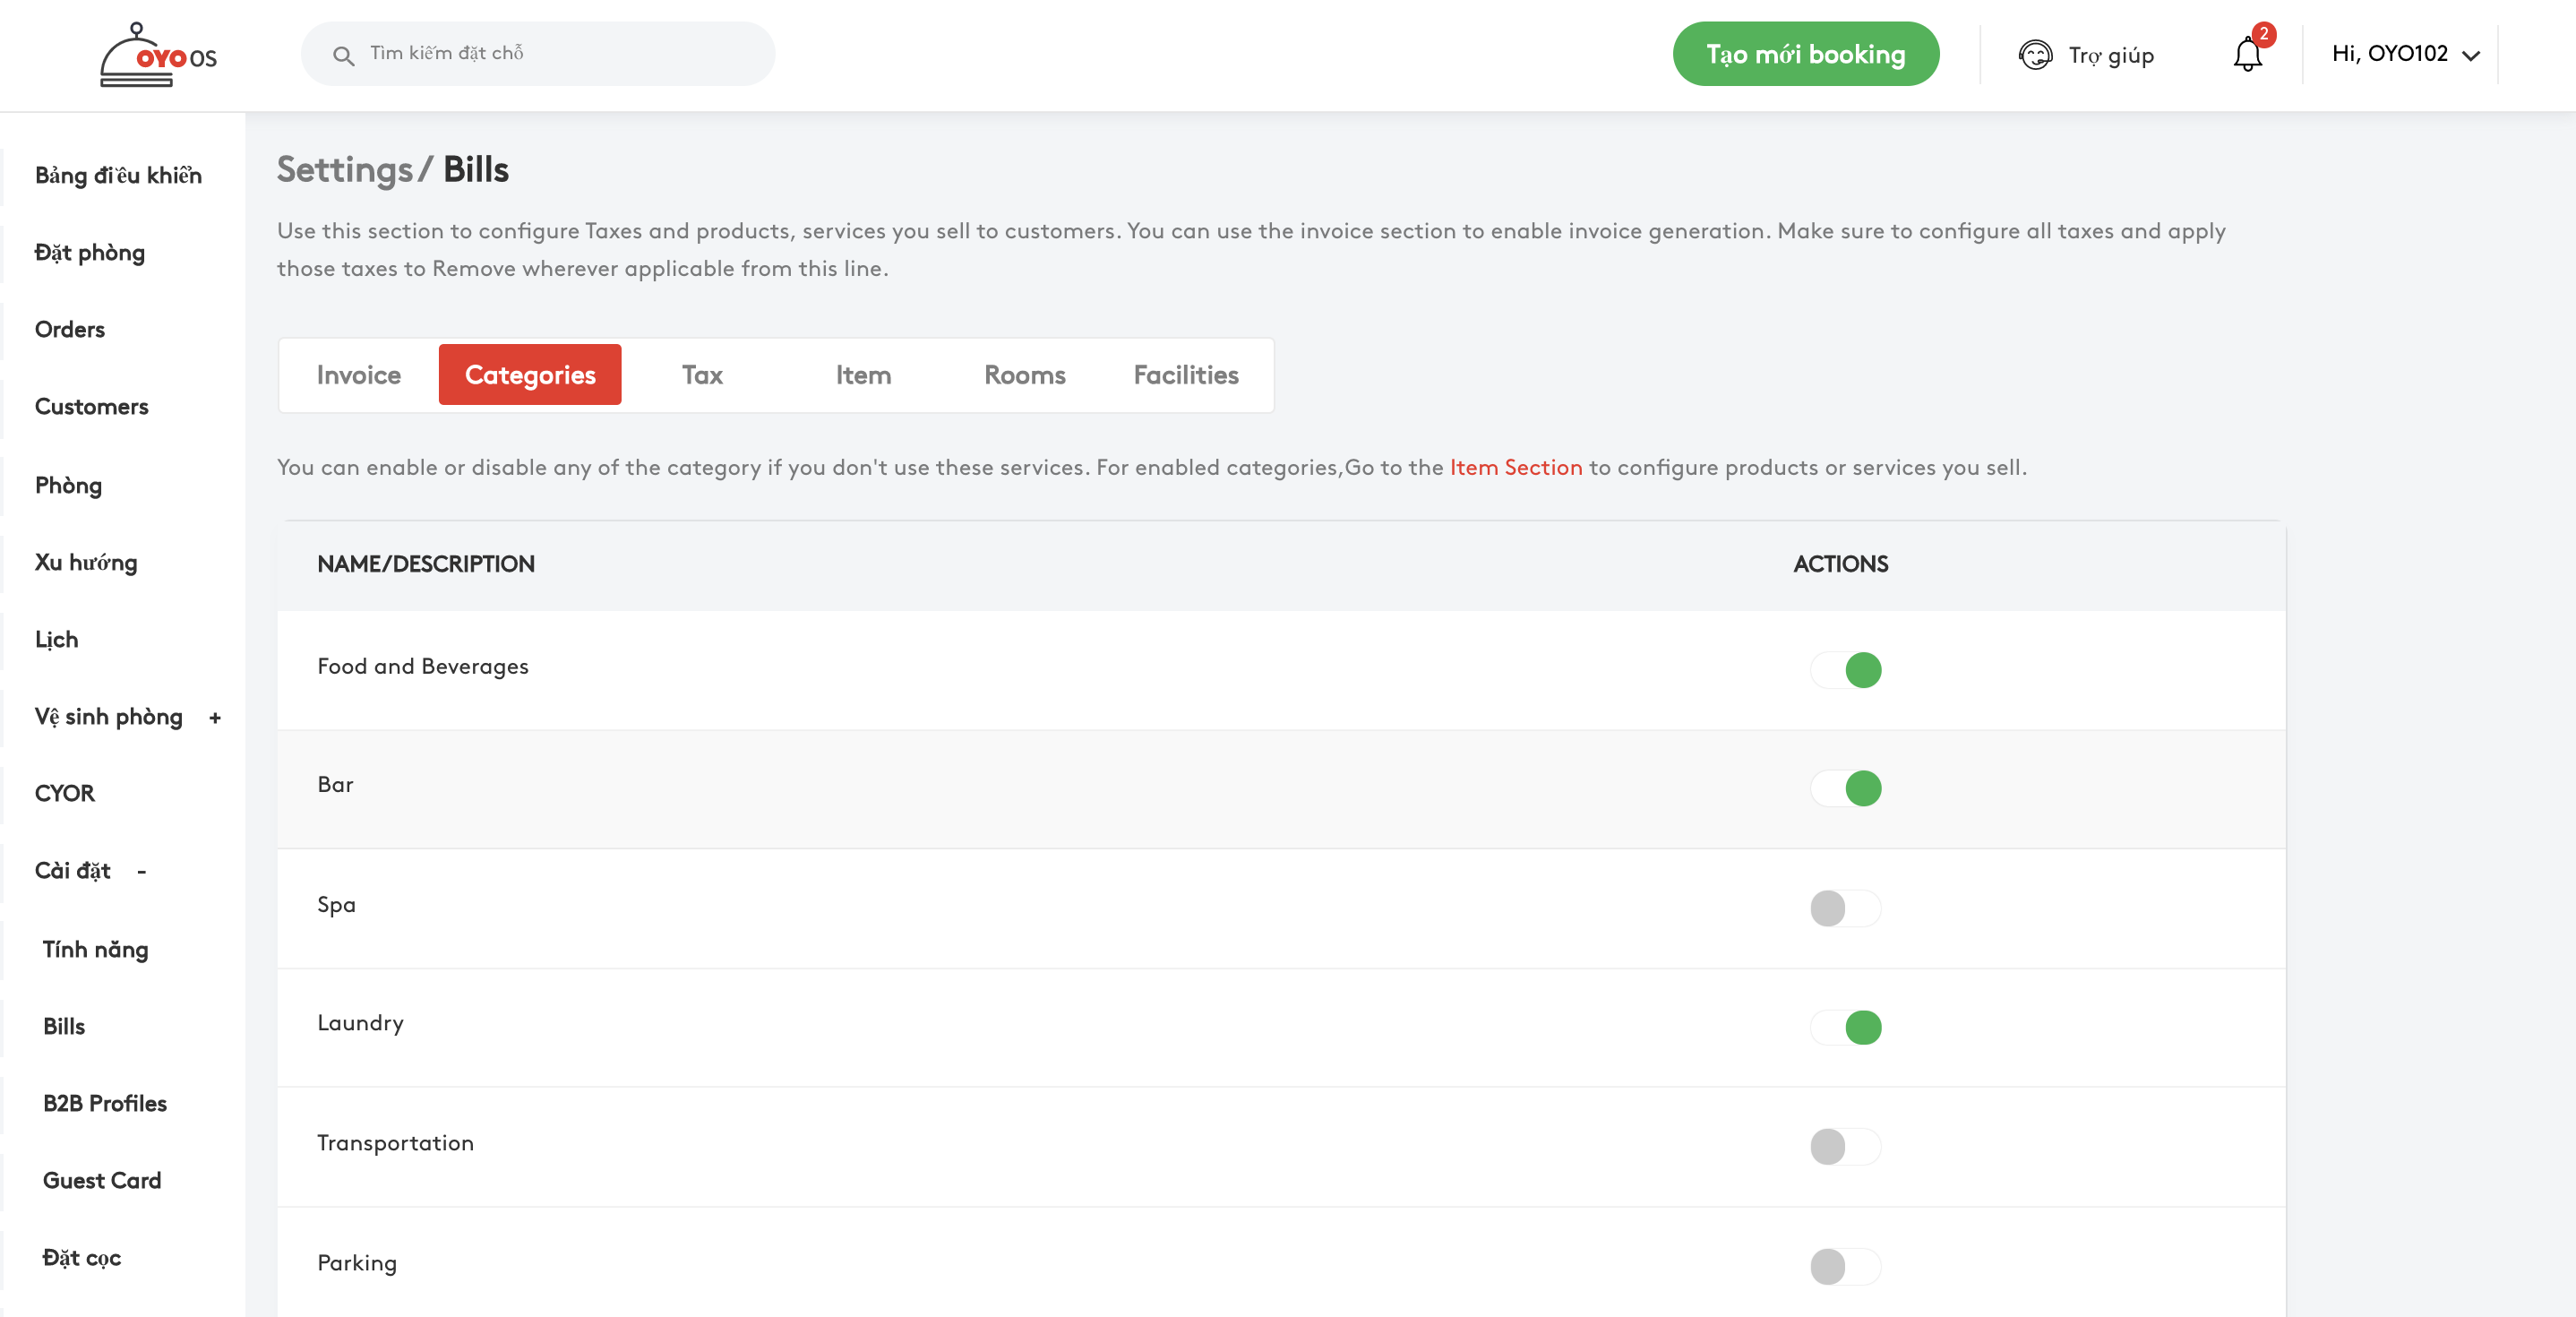The height and width of the screenshot is (1317, 2576).
Task: Disable the Laundry category toggle
Action: (1845, 1027)
